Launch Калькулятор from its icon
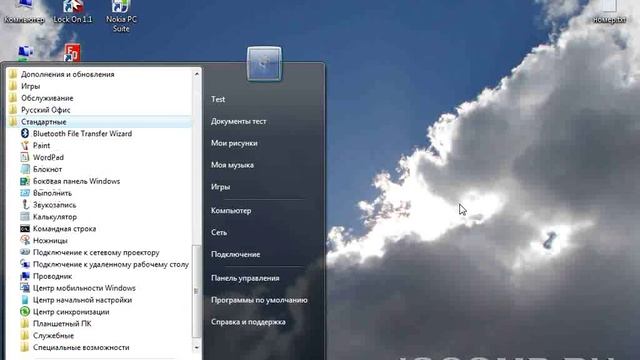The width and height of the screenshot is (640, 360). pos(25,216)
